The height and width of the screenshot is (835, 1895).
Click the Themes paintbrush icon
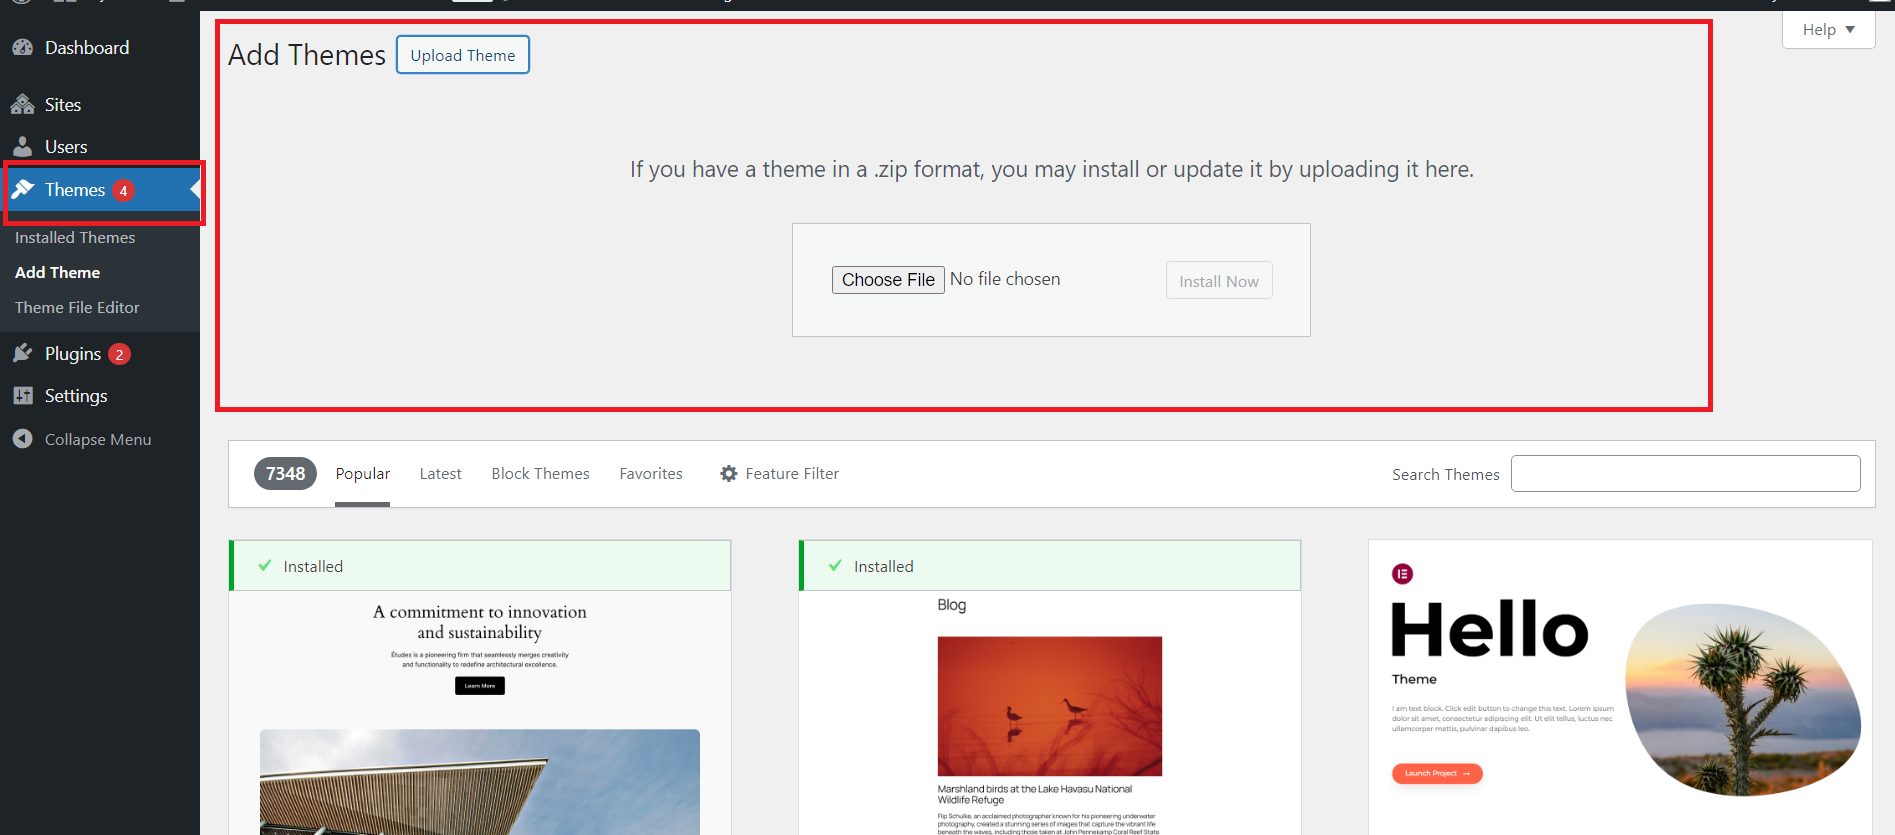[23, 190]
